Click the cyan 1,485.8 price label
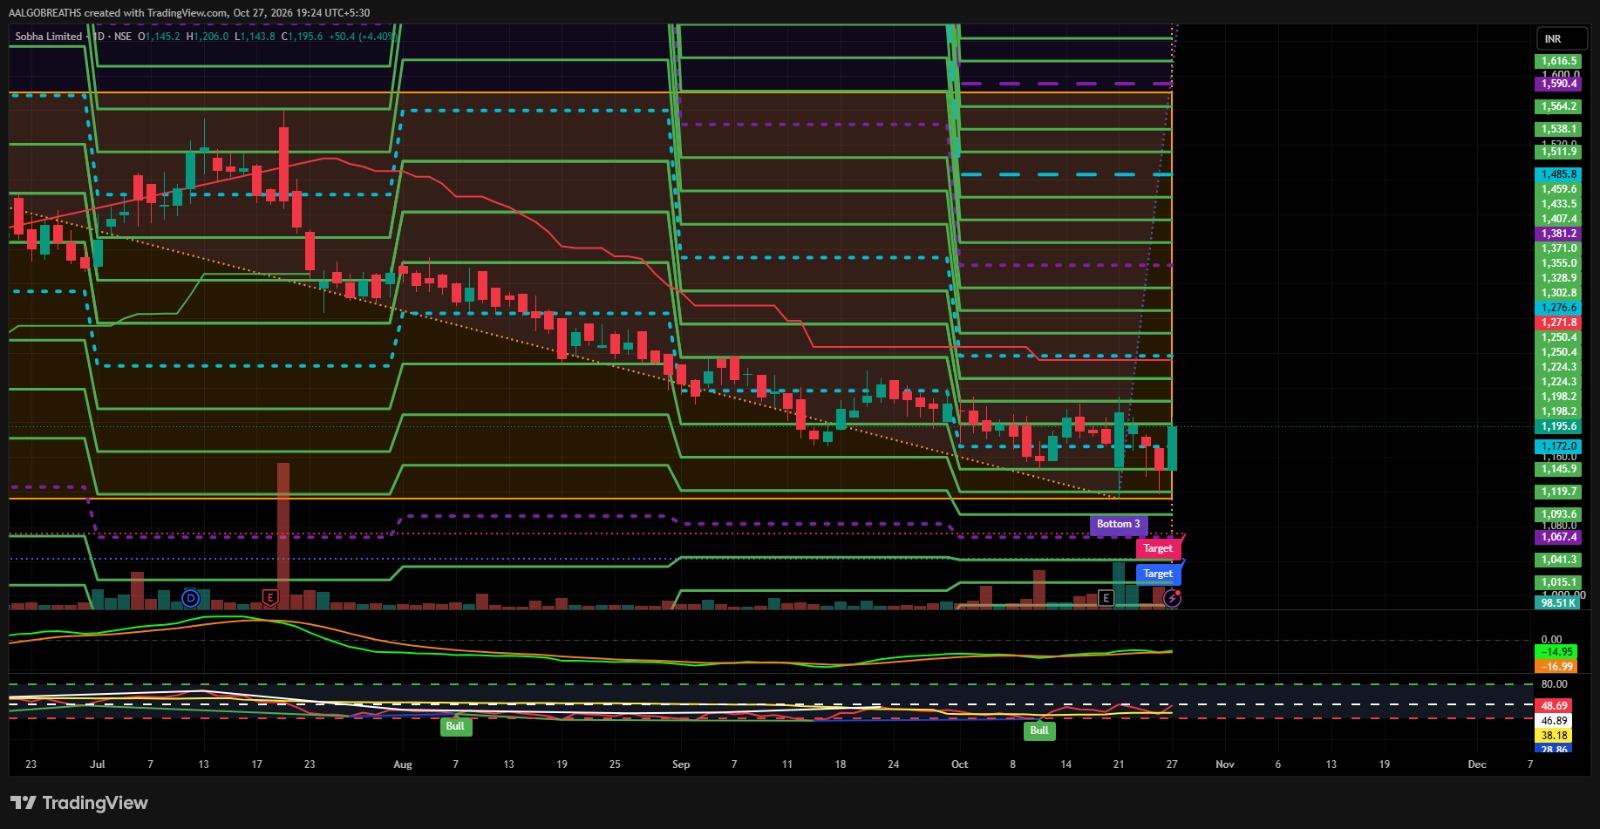The height and width of the screenshot is (829, 1600). click(x=1558, y=174)
